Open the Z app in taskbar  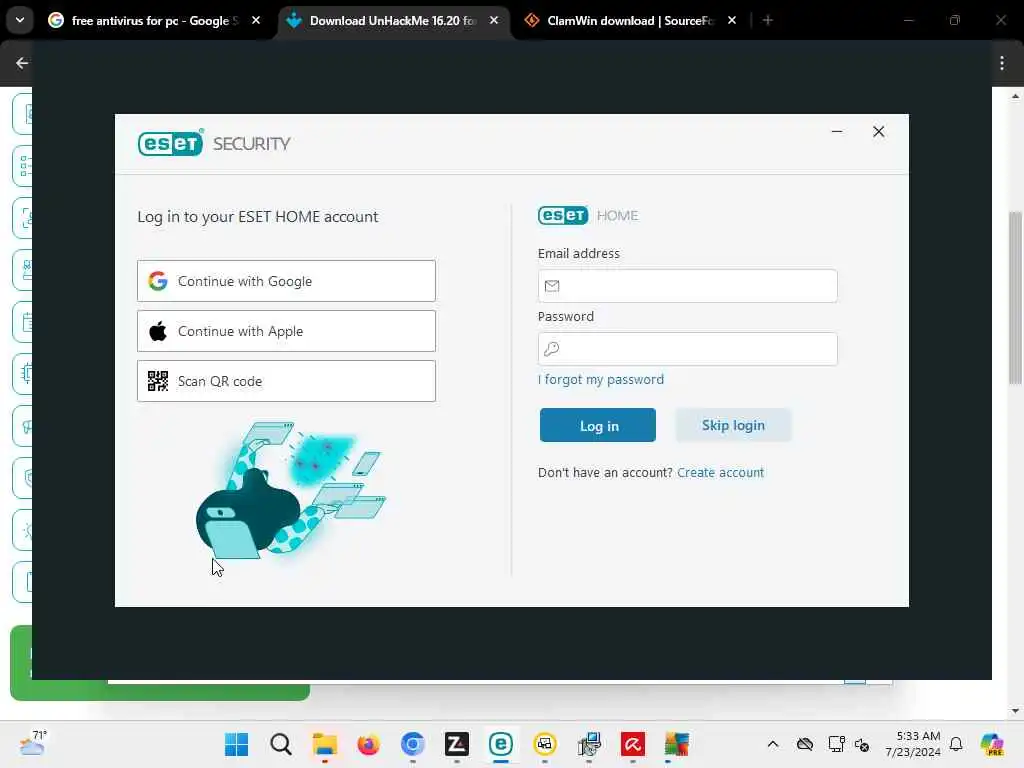click(x=456, y=744)
